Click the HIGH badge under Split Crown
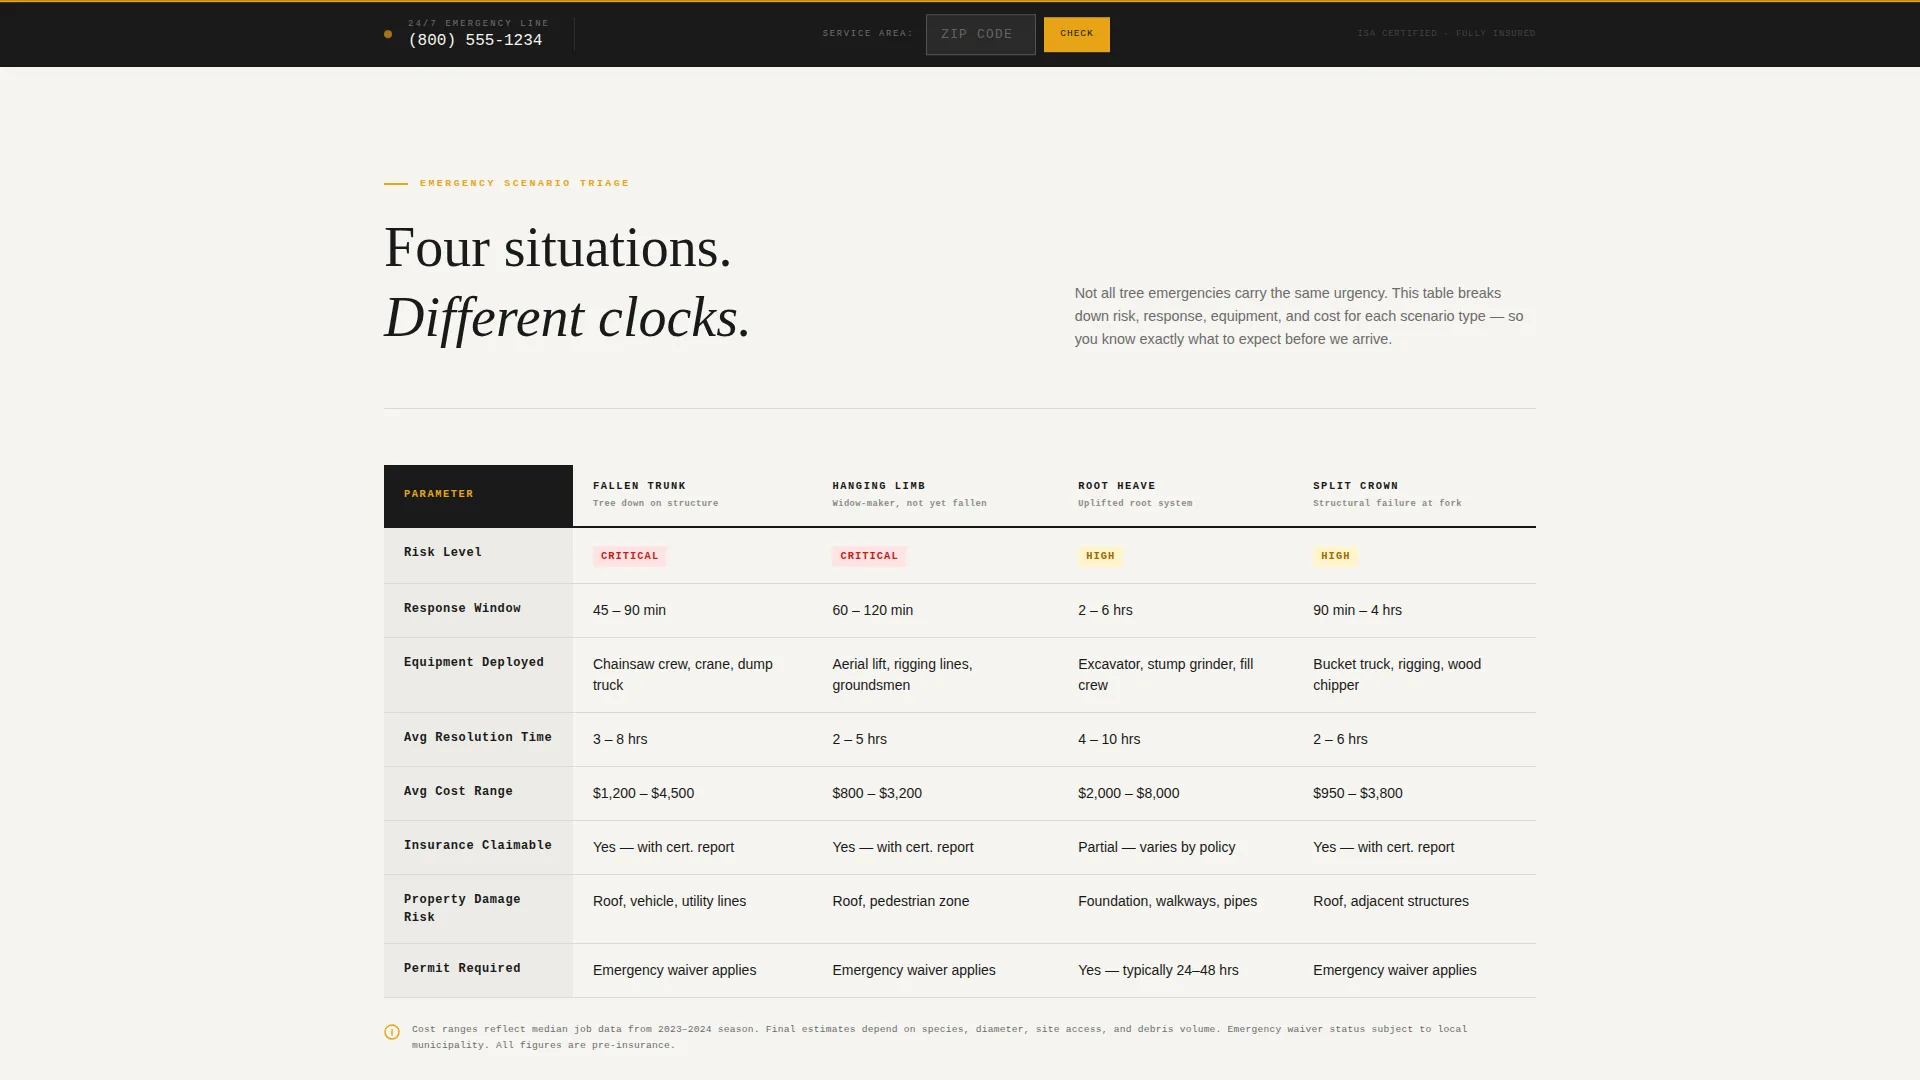The image size is (1920, 1080). point(1335,556)
